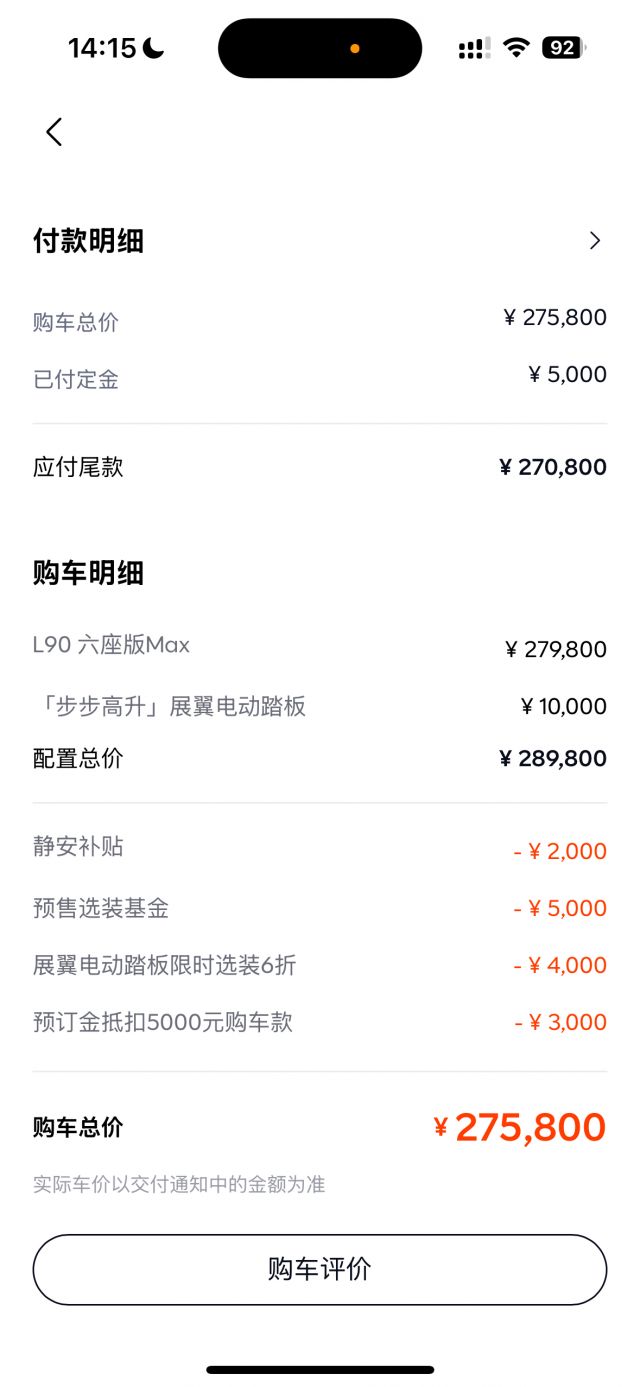
Task: Open details via the right-facing chevron
Action: click(x=595, y=241)
